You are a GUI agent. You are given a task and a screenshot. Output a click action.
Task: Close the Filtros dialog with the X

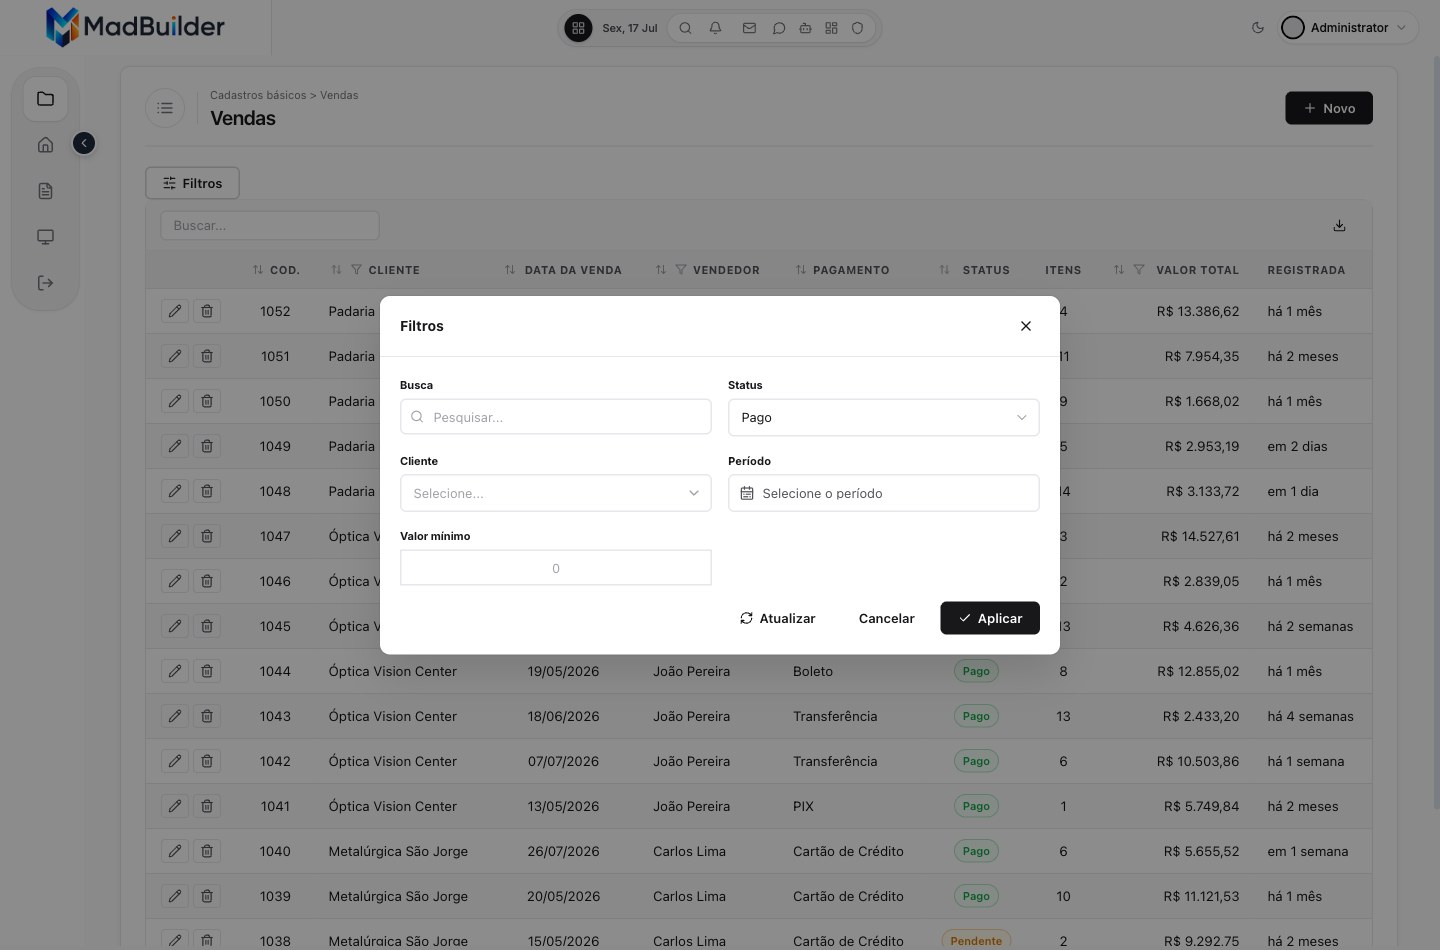click(x=1025, y=326)
